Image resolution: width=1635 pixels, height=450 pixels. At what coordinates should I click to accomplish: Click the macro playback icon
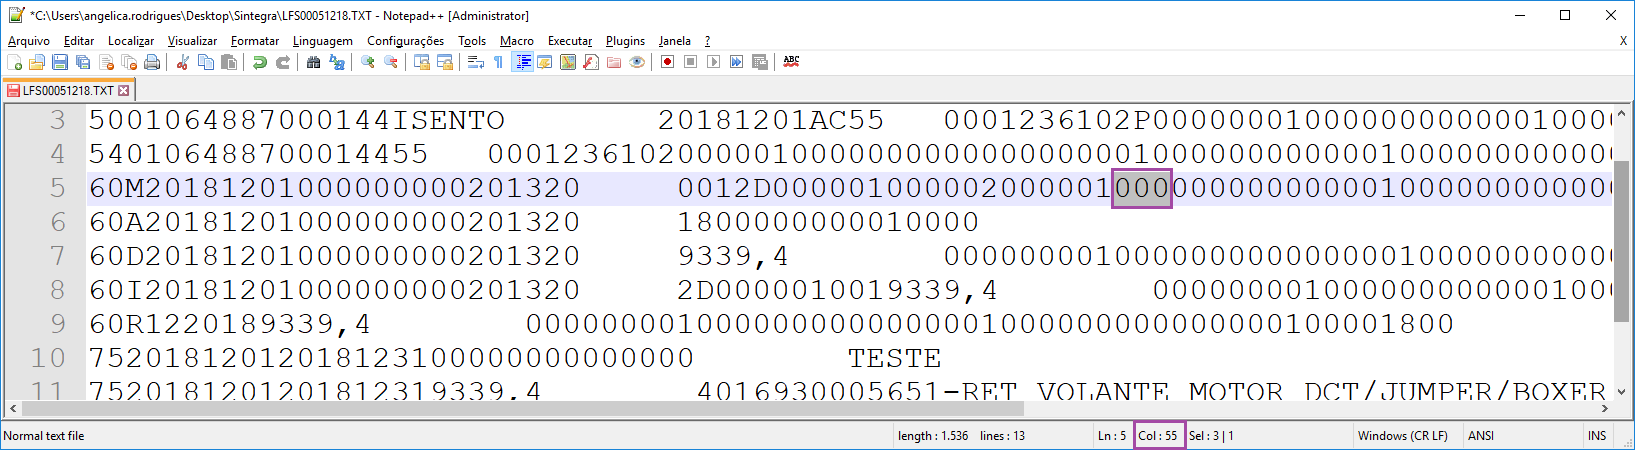click(714, 62)
